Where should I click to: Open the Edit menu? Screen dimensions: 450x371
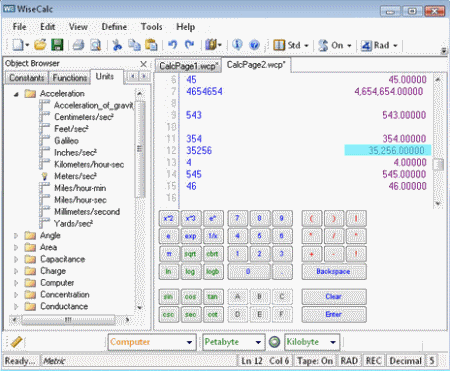click(47, 27)
